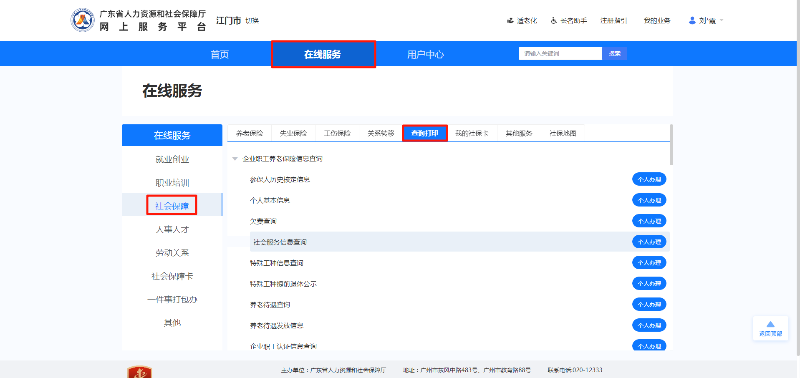Click the platform logo emblem

tap(82, 20)
